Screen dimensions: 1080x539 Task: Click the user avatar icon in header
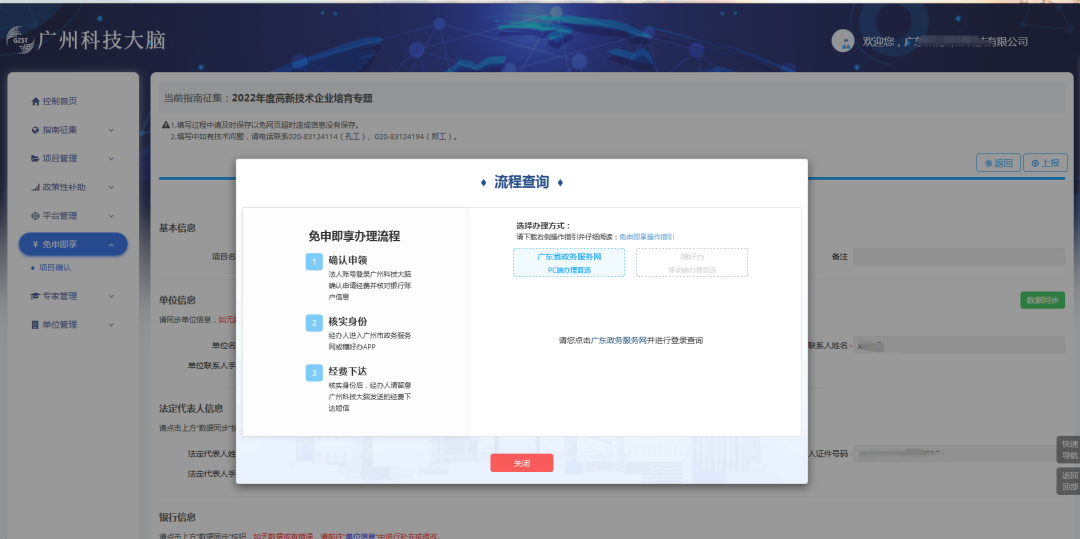click(x=843, y=41)
